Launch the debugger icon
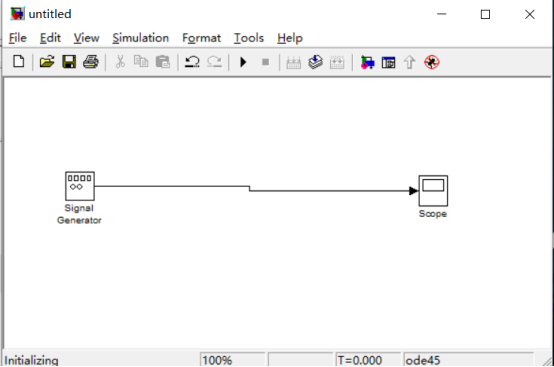 tap(431, 62)
